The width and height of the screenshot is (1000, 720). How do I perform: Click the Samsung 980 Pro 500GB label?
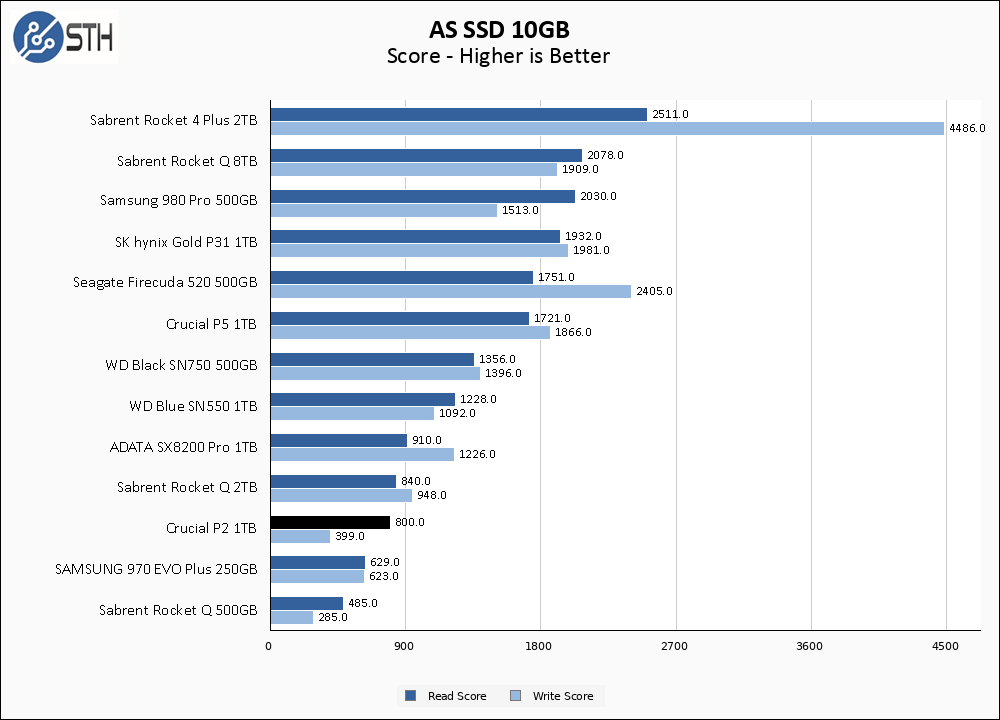point(179,200)
